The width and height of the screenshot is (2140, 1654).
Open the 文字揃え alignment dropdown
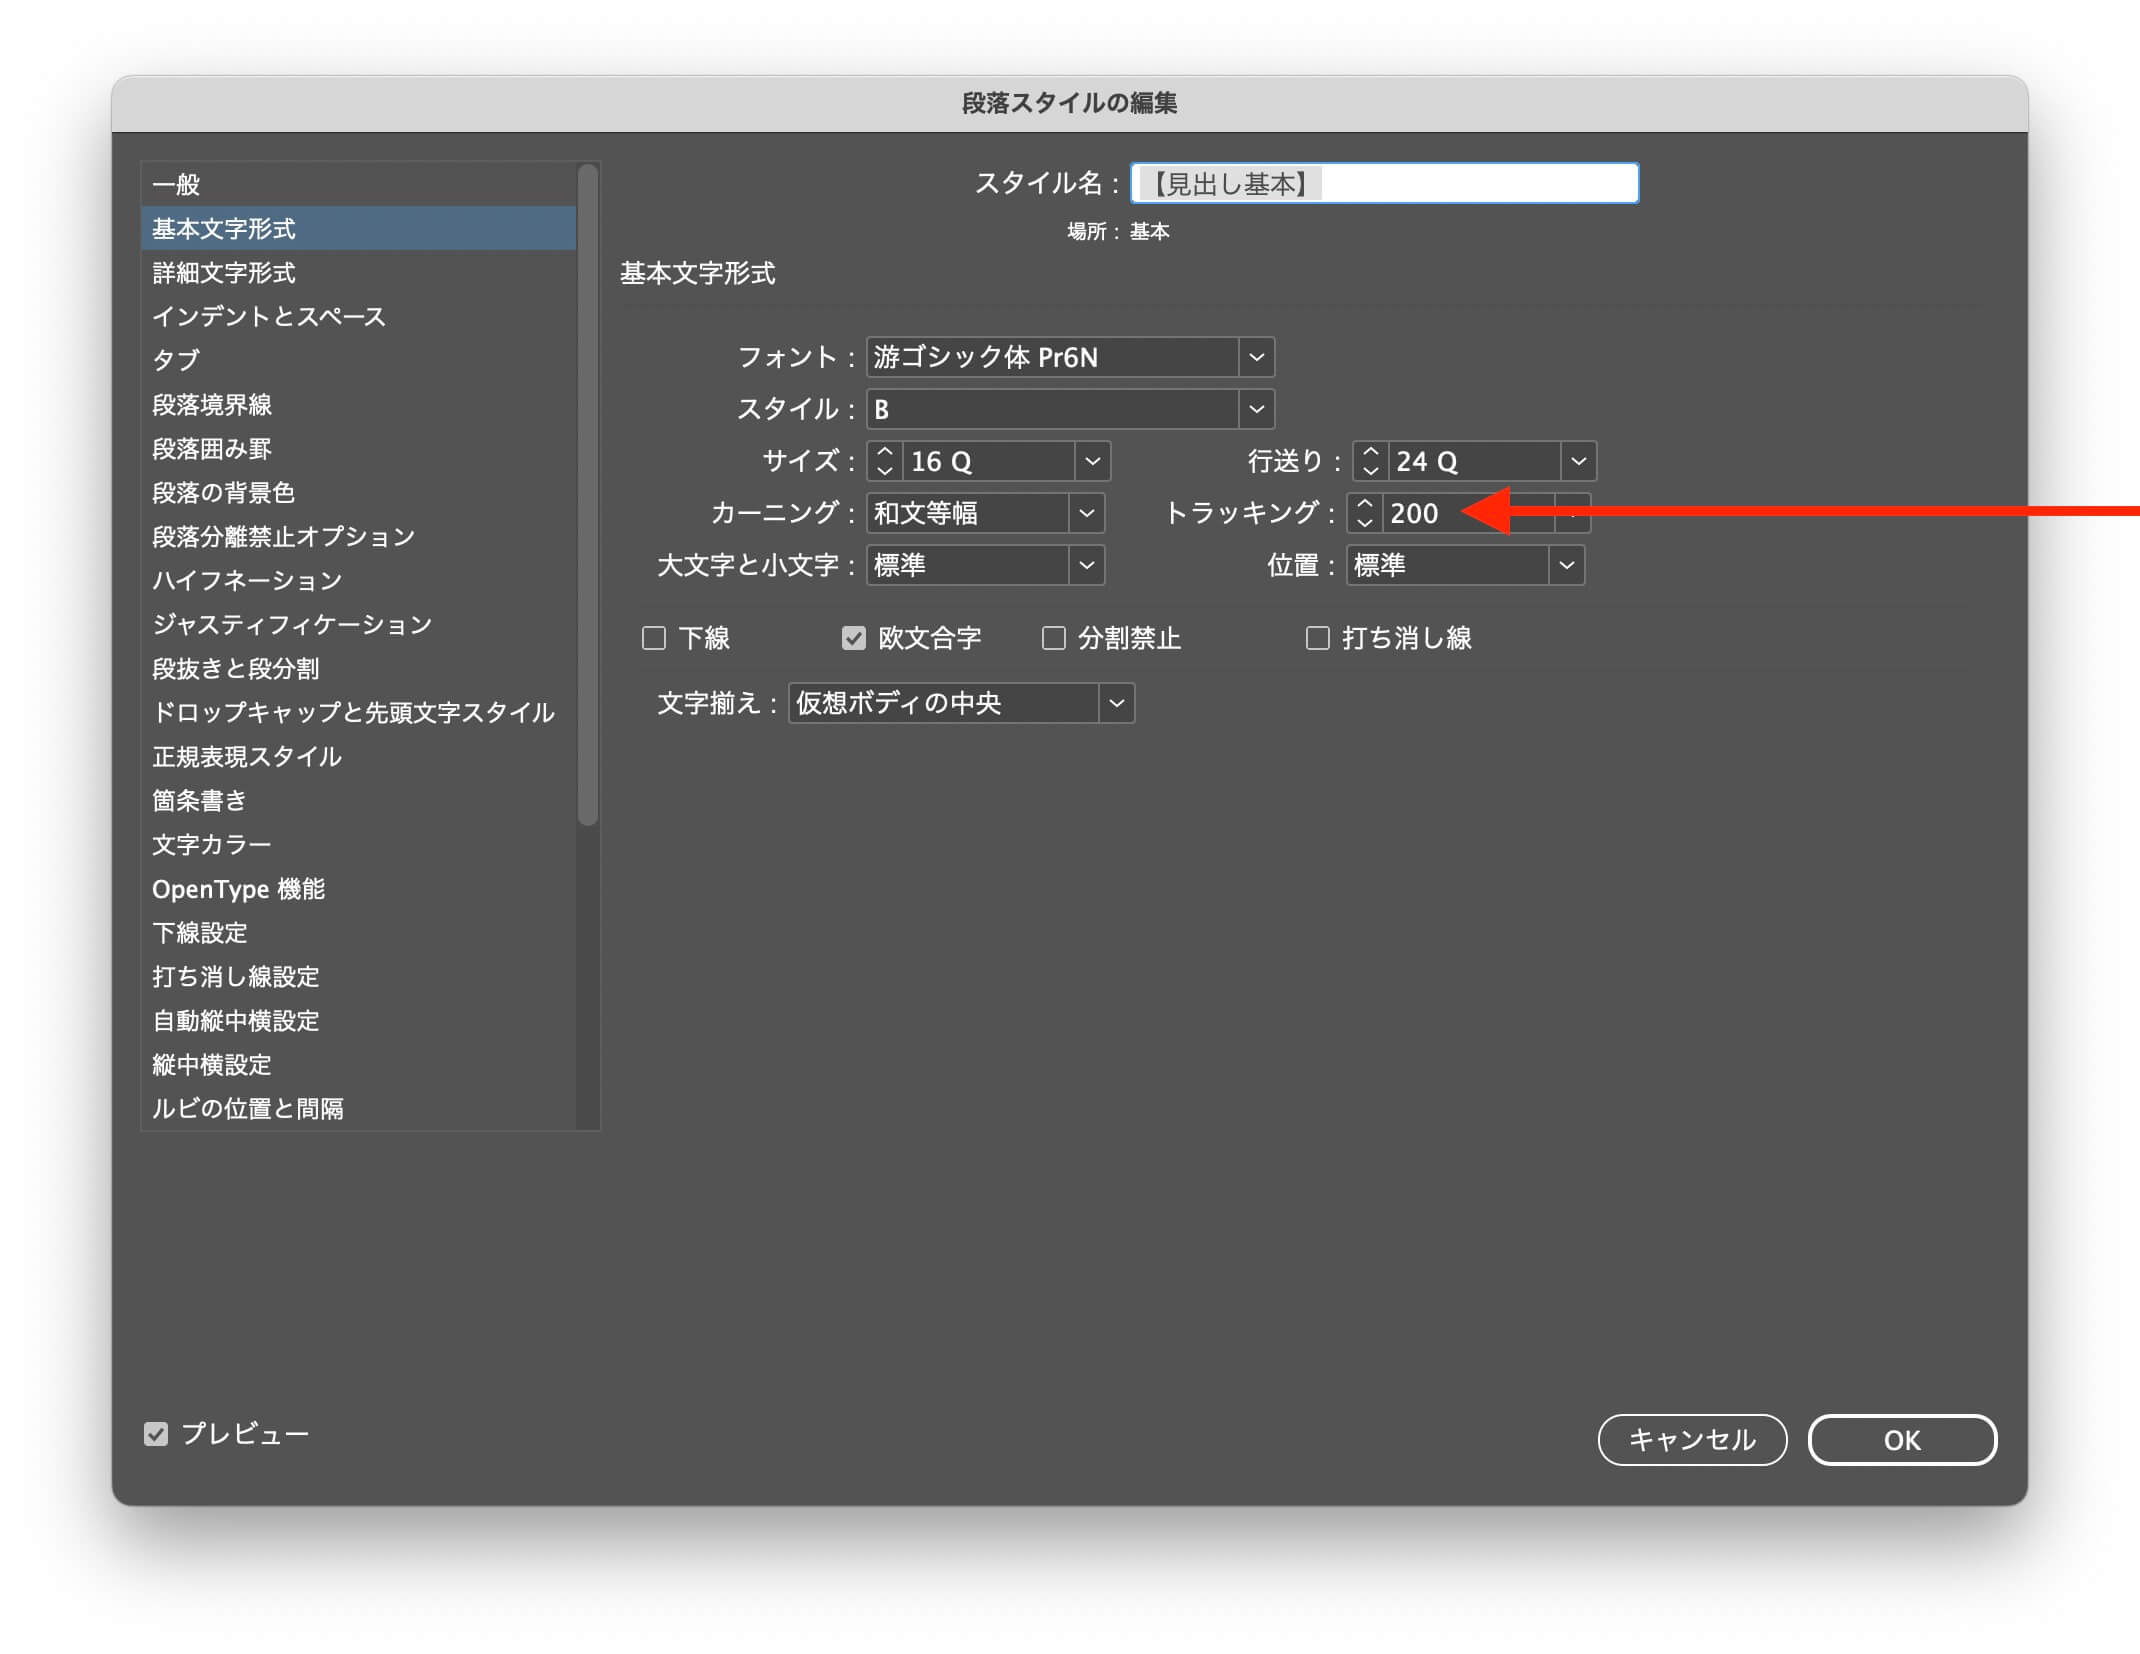(x=1116, y=703)
